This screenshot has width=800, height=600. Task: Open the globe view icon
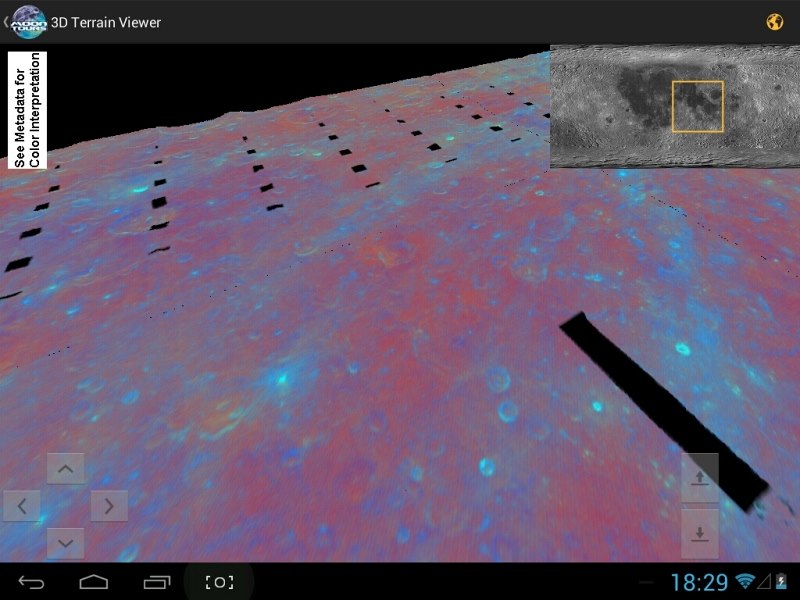tap(774, 22)
